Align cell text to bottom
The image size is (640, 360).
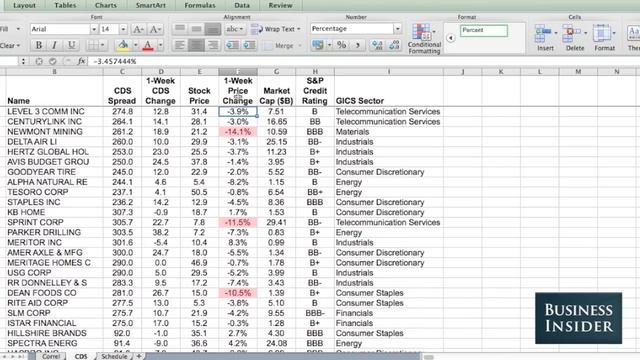click(x=213, y=29)
